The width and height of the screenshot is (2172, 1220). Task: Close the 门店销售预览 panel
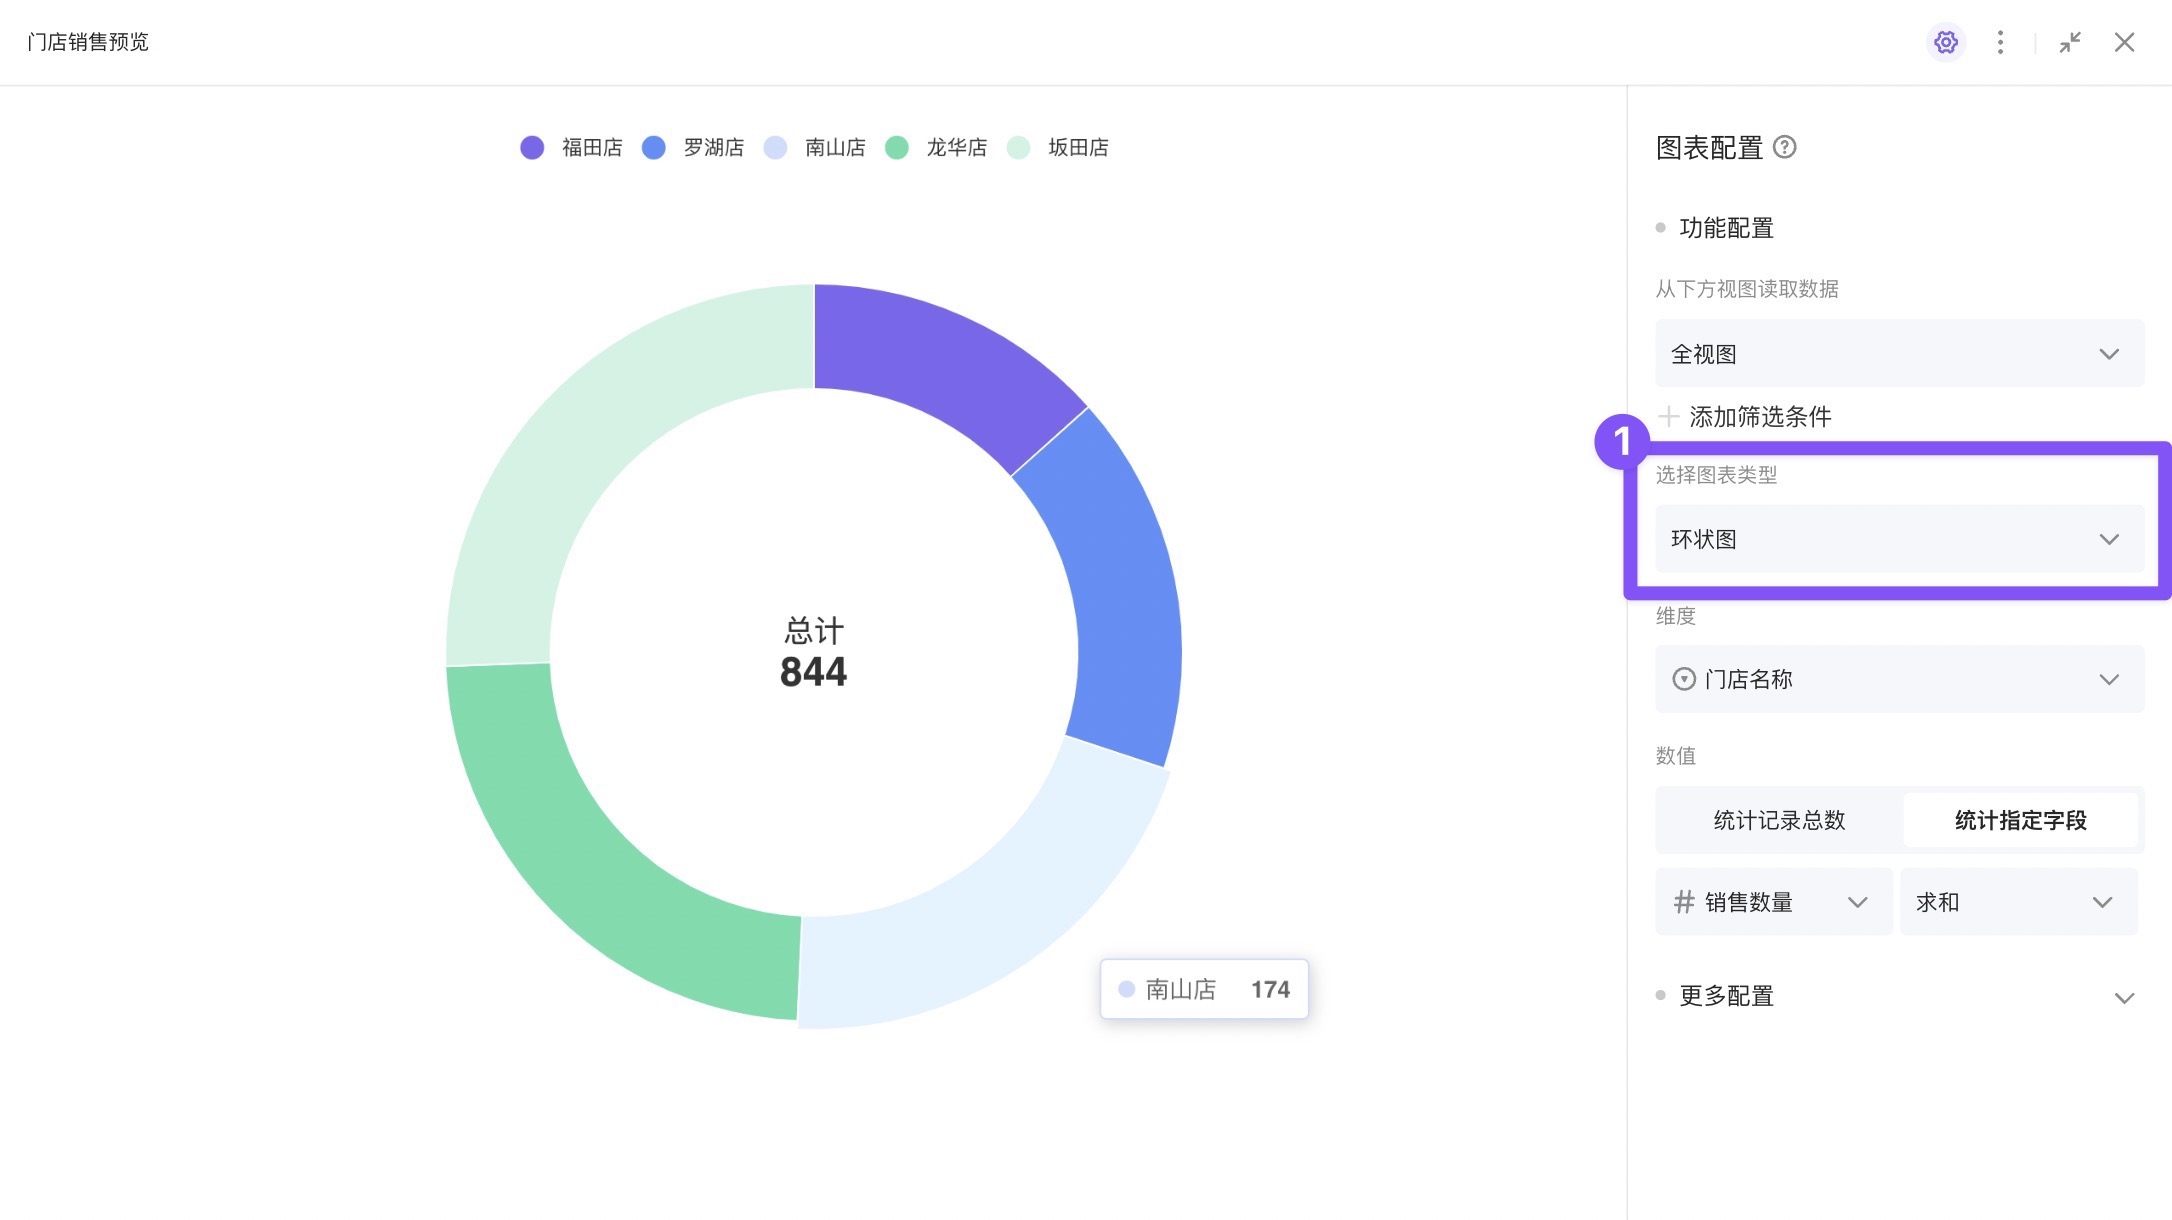click(2124, 42)
